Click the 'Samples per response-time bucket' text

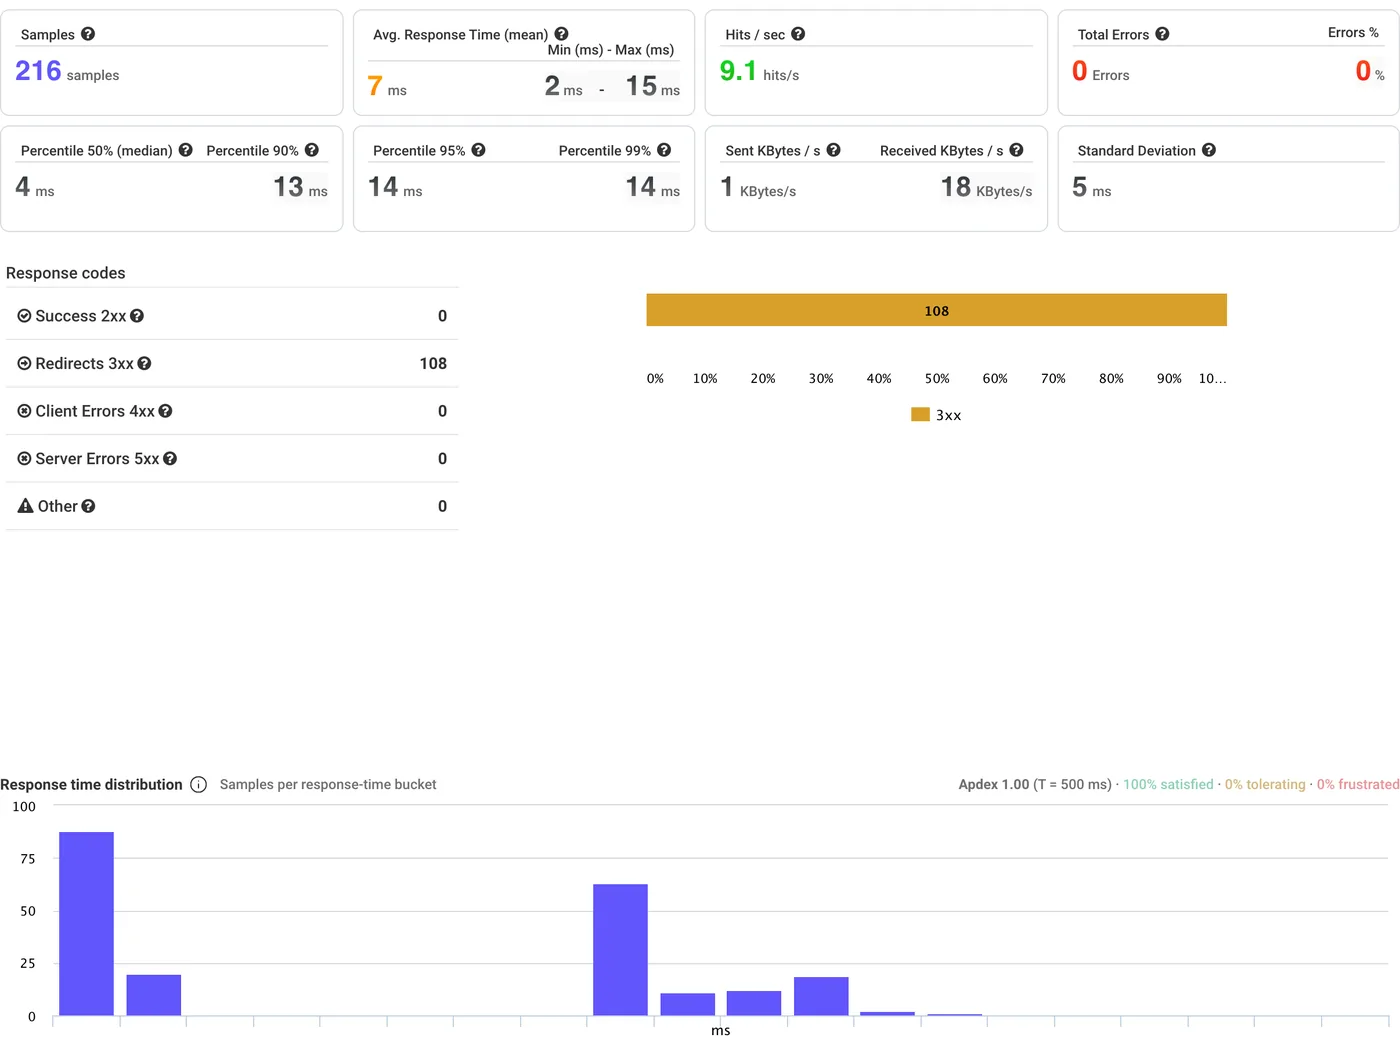point(328,785)
